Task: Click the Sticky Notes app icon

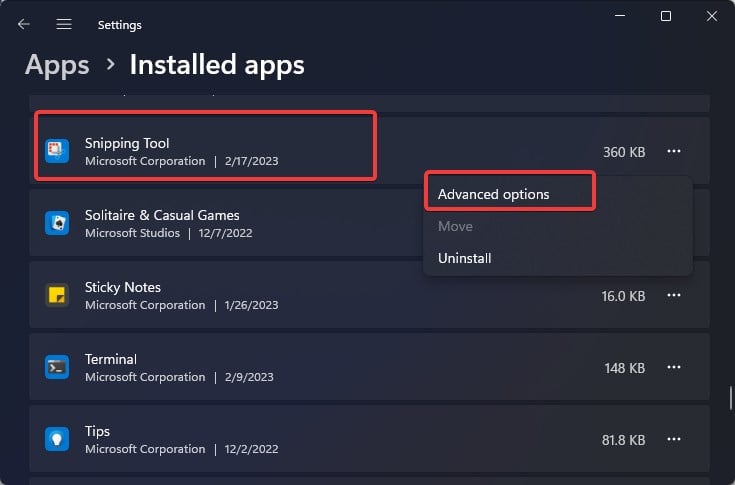Action: (57, 295)
